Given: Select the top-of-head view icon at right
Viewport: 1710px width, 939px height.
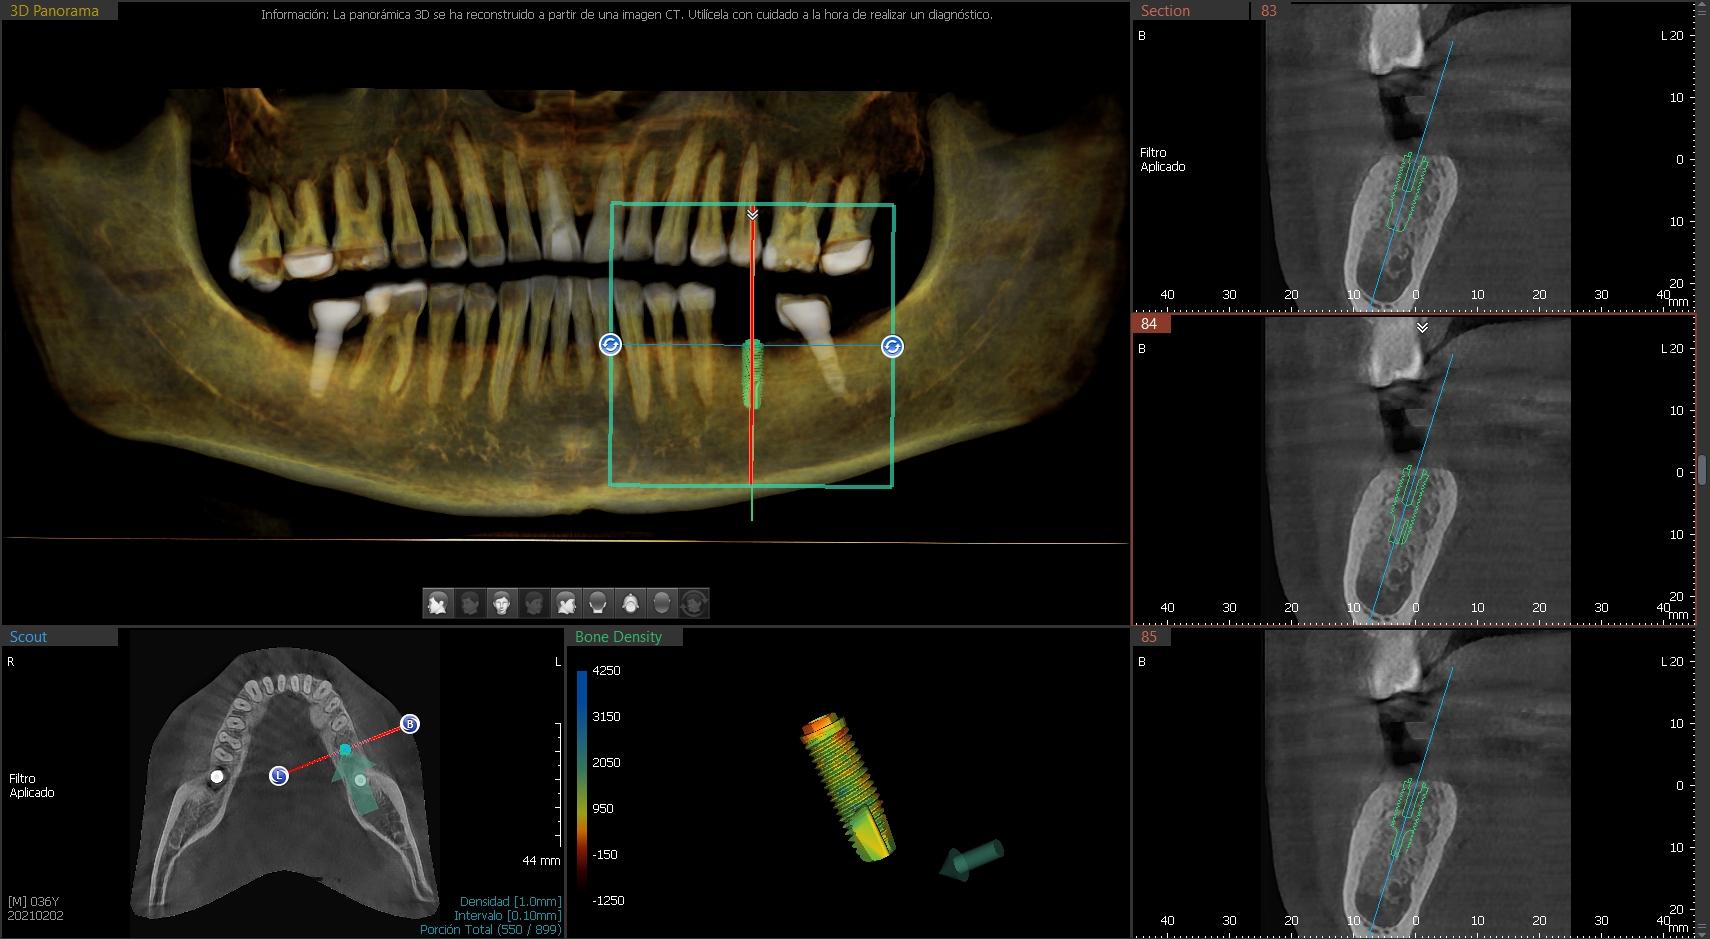Looking at the screenshot, I should (x=662, y=603).
